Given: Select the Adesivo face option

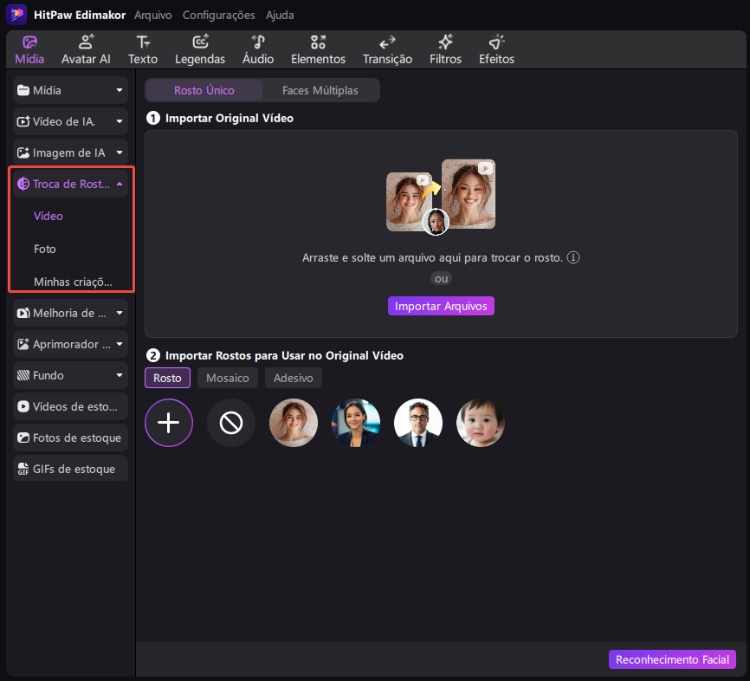Looking at the screenshot, I should click(293, 378).
